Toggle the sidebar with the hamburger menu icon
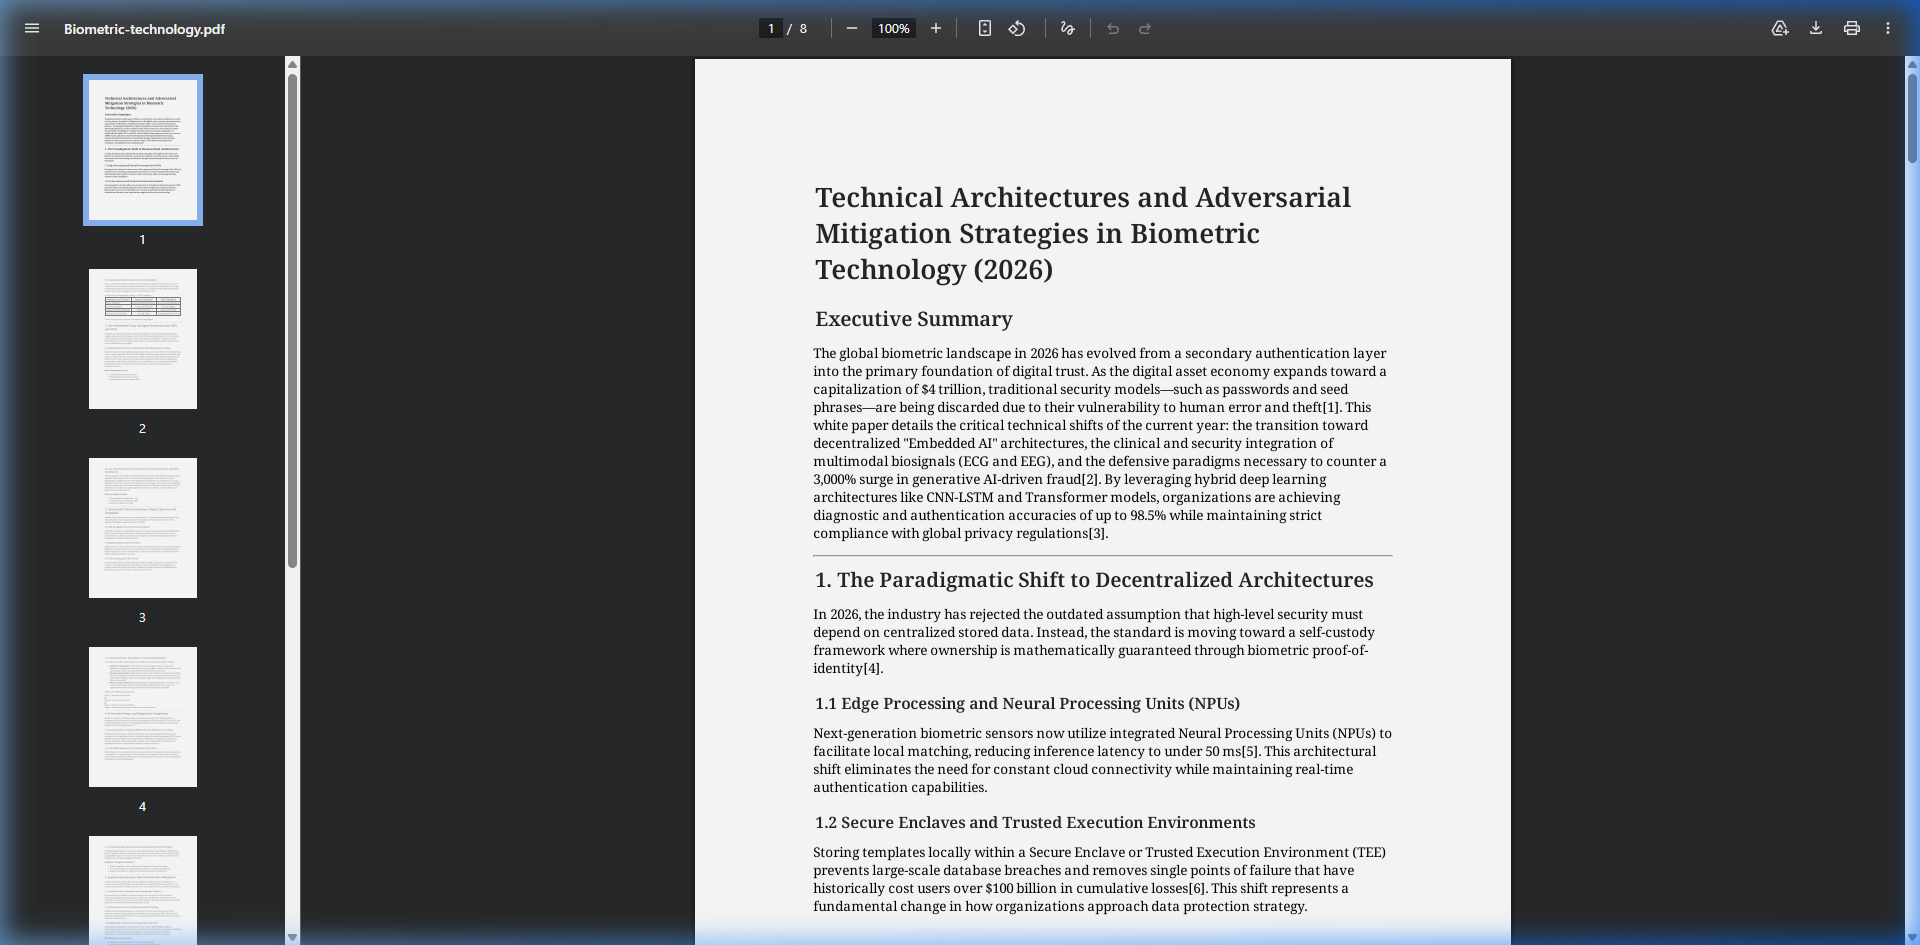The image size is (1920, 945). [x=32, y=29]
